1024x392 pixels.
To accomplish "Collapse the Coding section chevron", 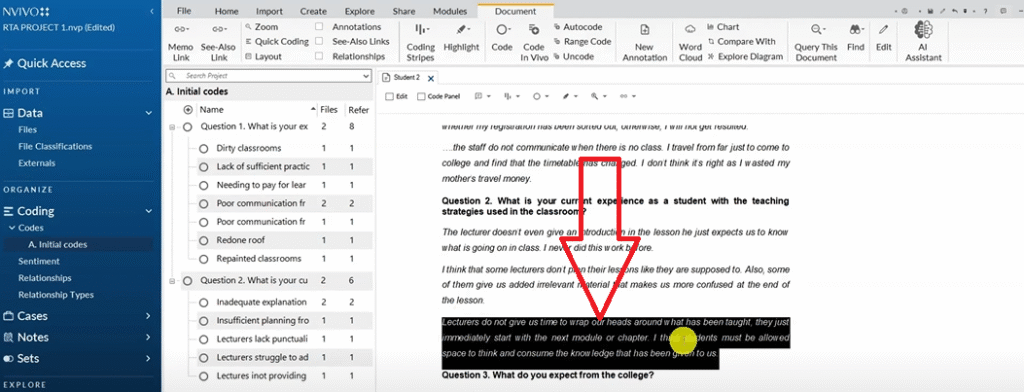I will pos(149,211).
